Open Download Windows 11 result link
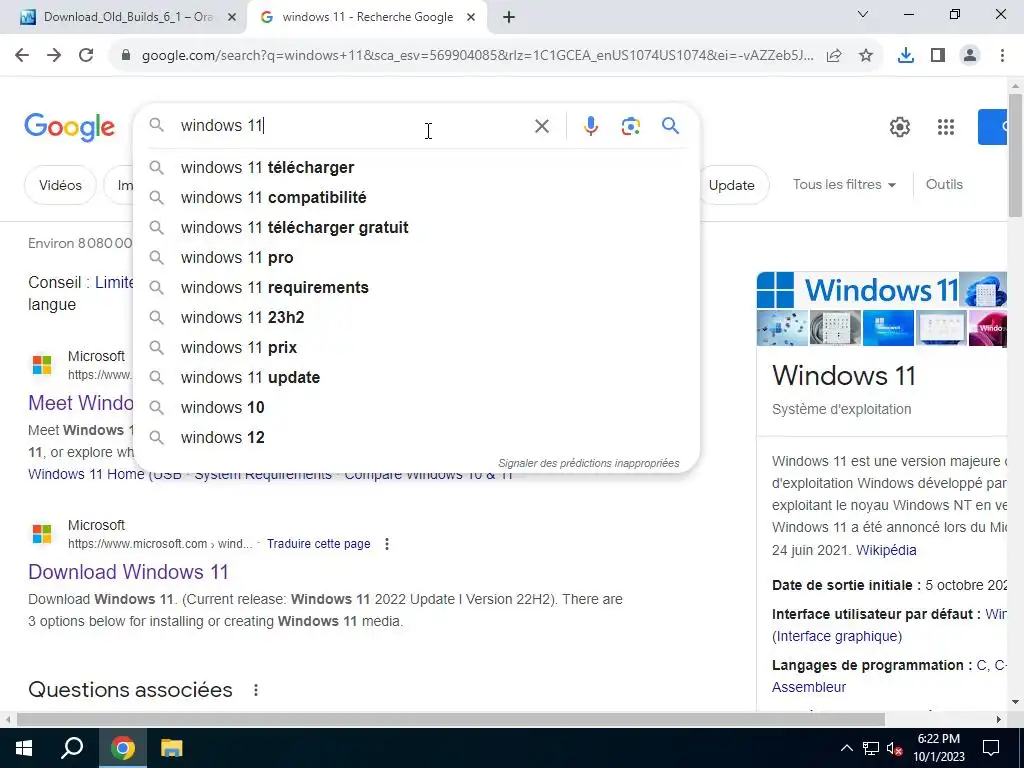 (128, 572)
